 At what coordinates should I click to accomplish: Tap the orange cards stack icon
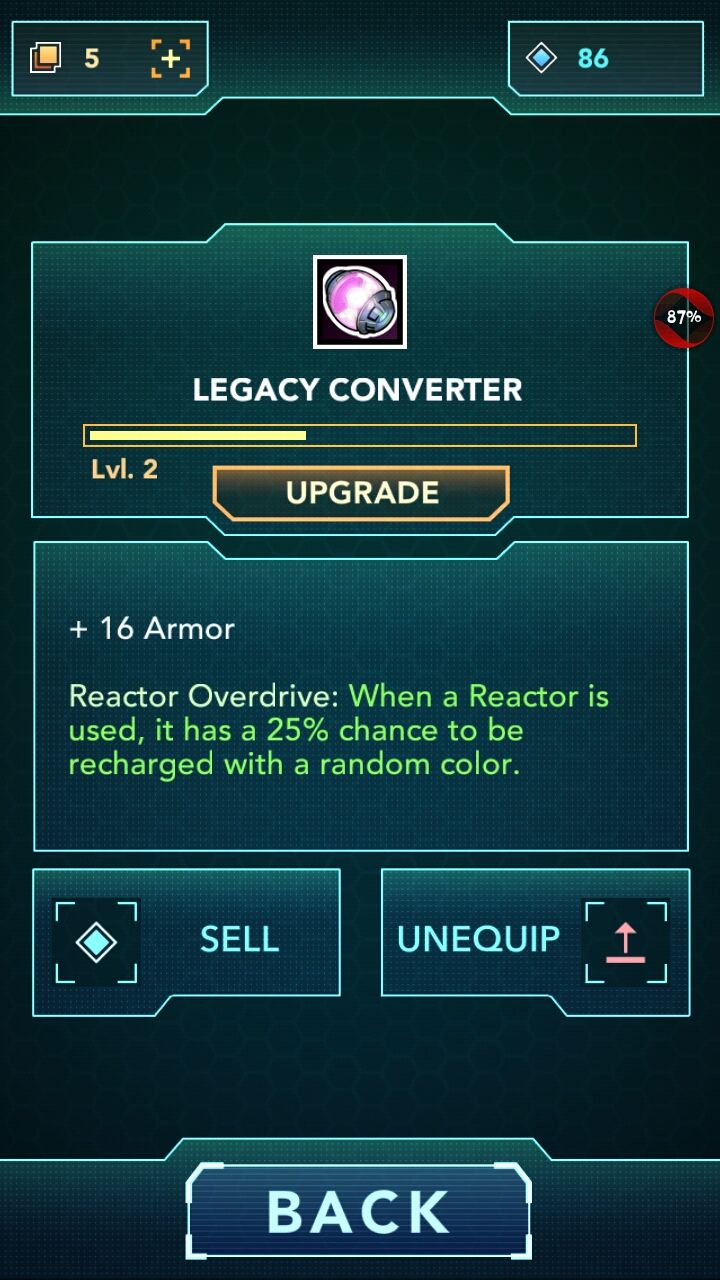coord(46,58)
